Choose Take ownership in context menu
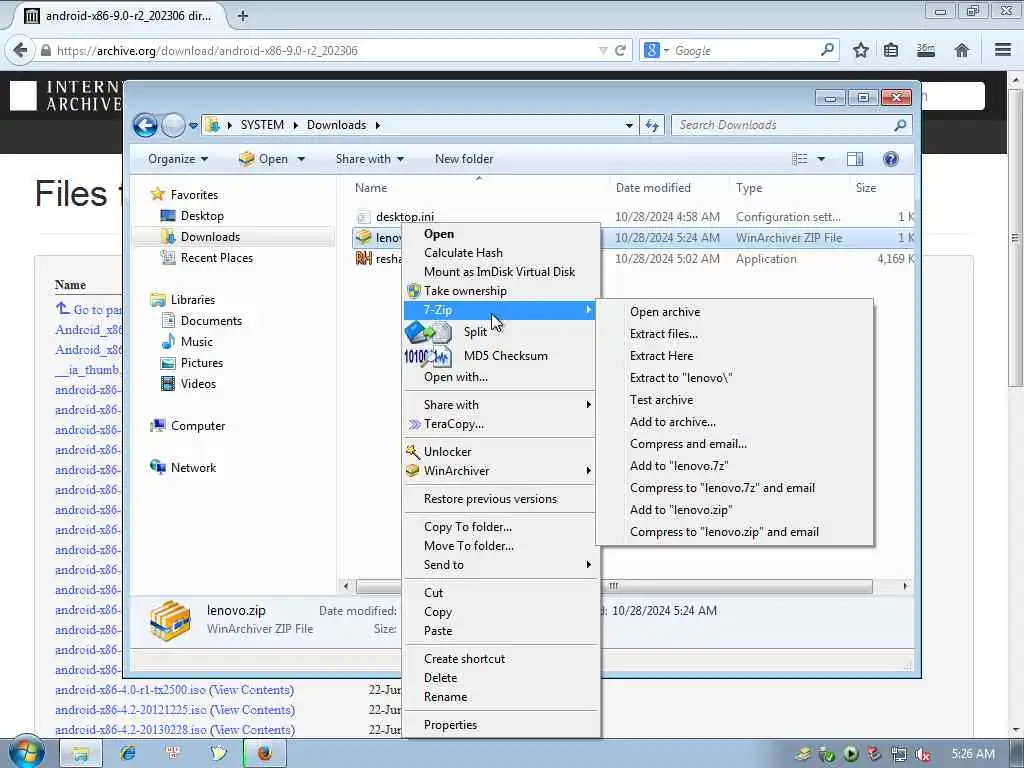The width and height of the screenshot is (1024, 768). click(x=465, y=291)
